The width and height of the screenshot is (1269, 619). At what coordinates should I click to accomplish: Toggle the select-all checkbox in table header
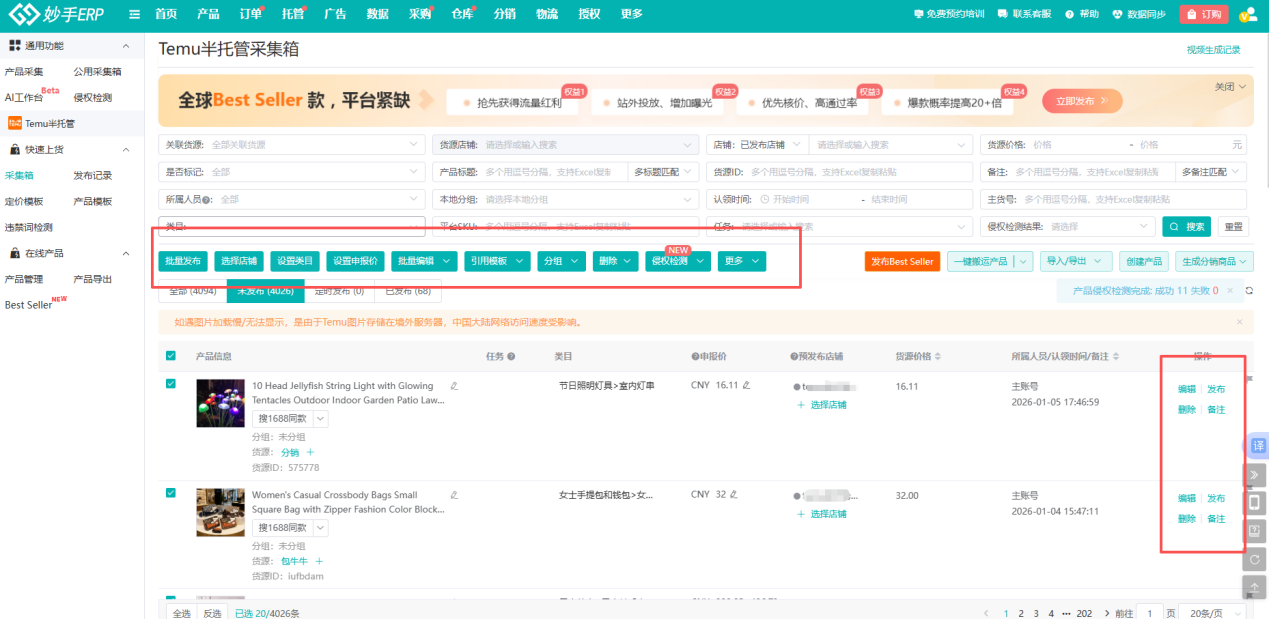(x=171, y=356)
